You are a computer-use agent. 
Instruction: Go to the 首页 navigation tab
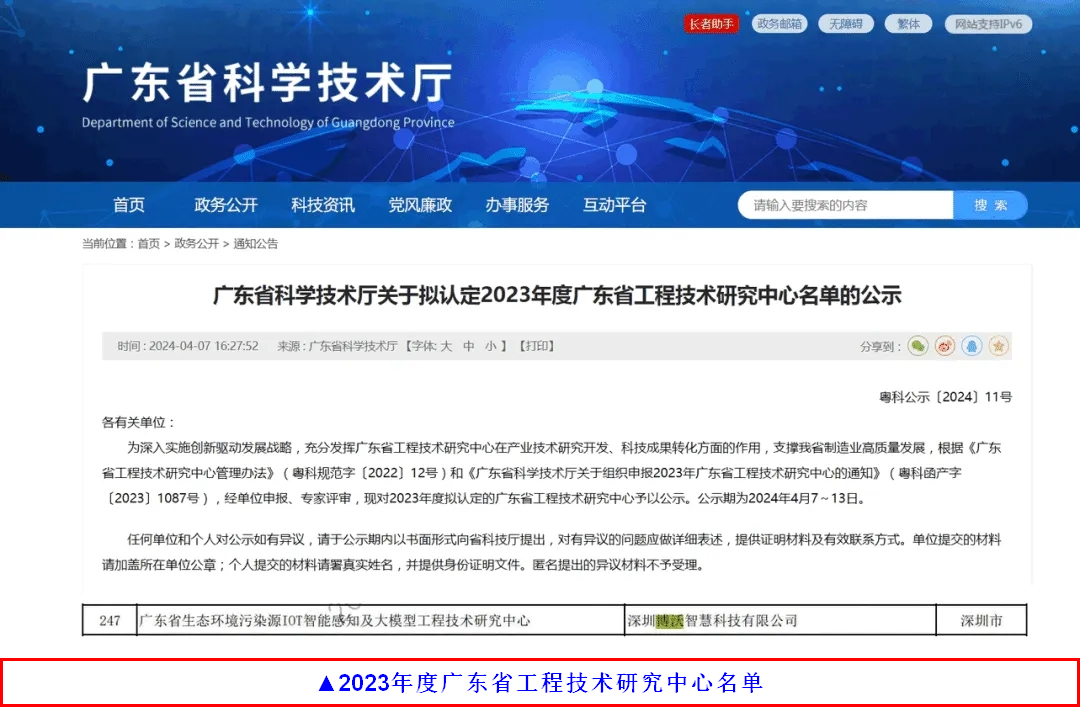coord(129,205)
